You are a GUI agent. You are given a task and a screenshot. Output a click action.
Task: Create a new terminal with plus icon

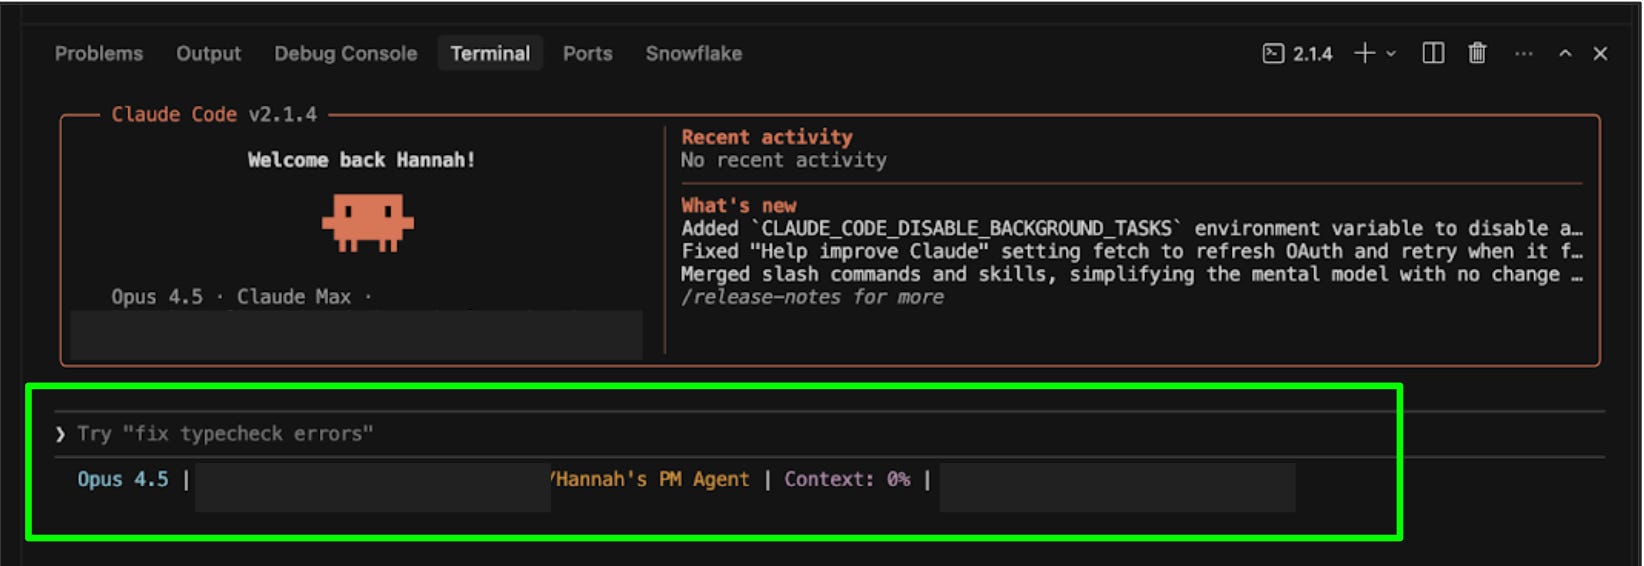[1364, 54]
